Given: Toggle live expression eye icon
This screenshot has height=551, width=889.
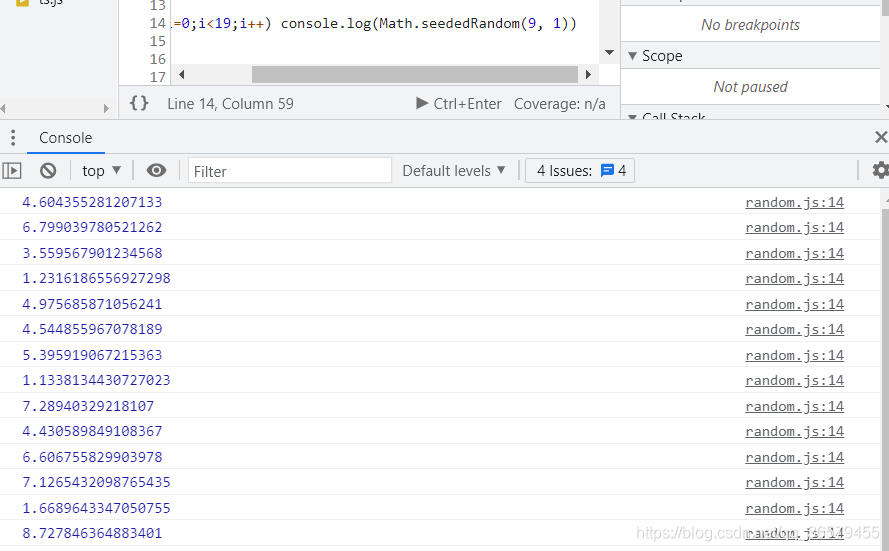Looking at the screenshot, I should [x=156, y=171].
